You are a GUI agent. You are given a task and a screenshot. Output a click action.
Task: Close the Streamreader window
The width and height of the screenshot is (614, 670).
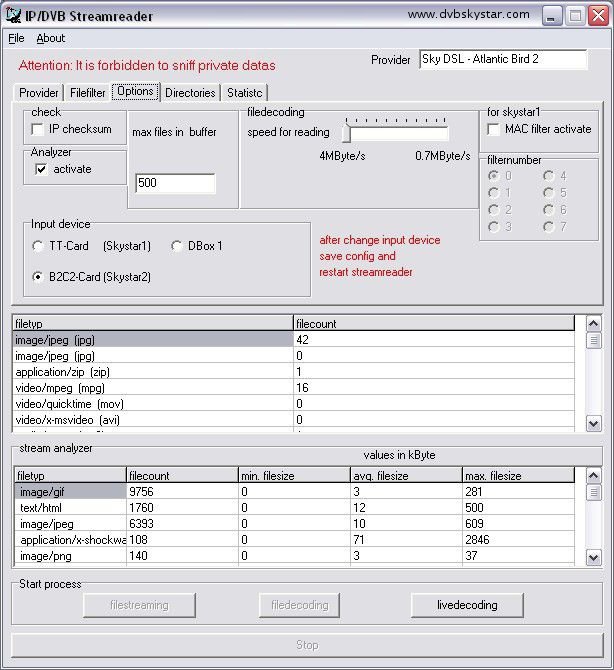click(598, 16)
